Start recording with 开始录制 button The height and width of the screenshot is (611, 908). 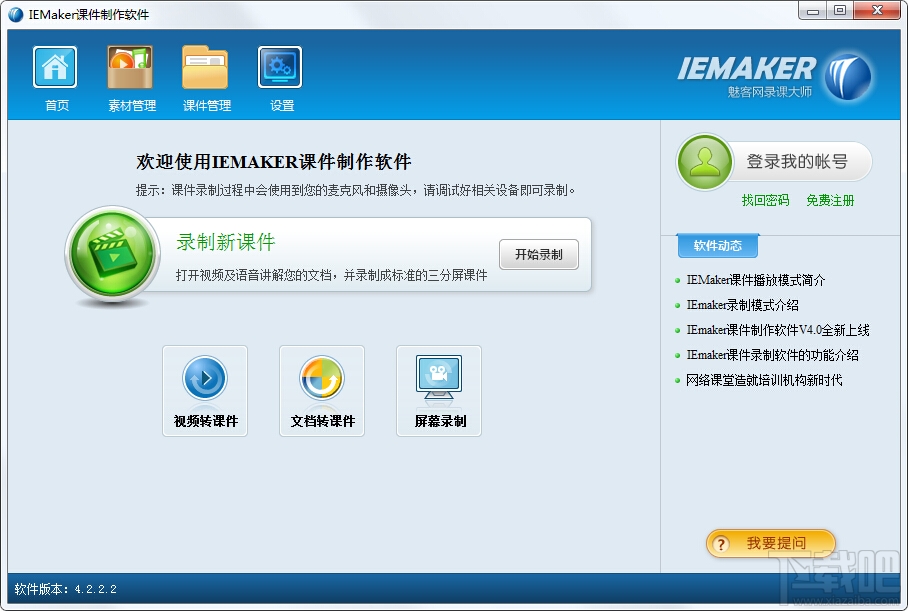539,254
